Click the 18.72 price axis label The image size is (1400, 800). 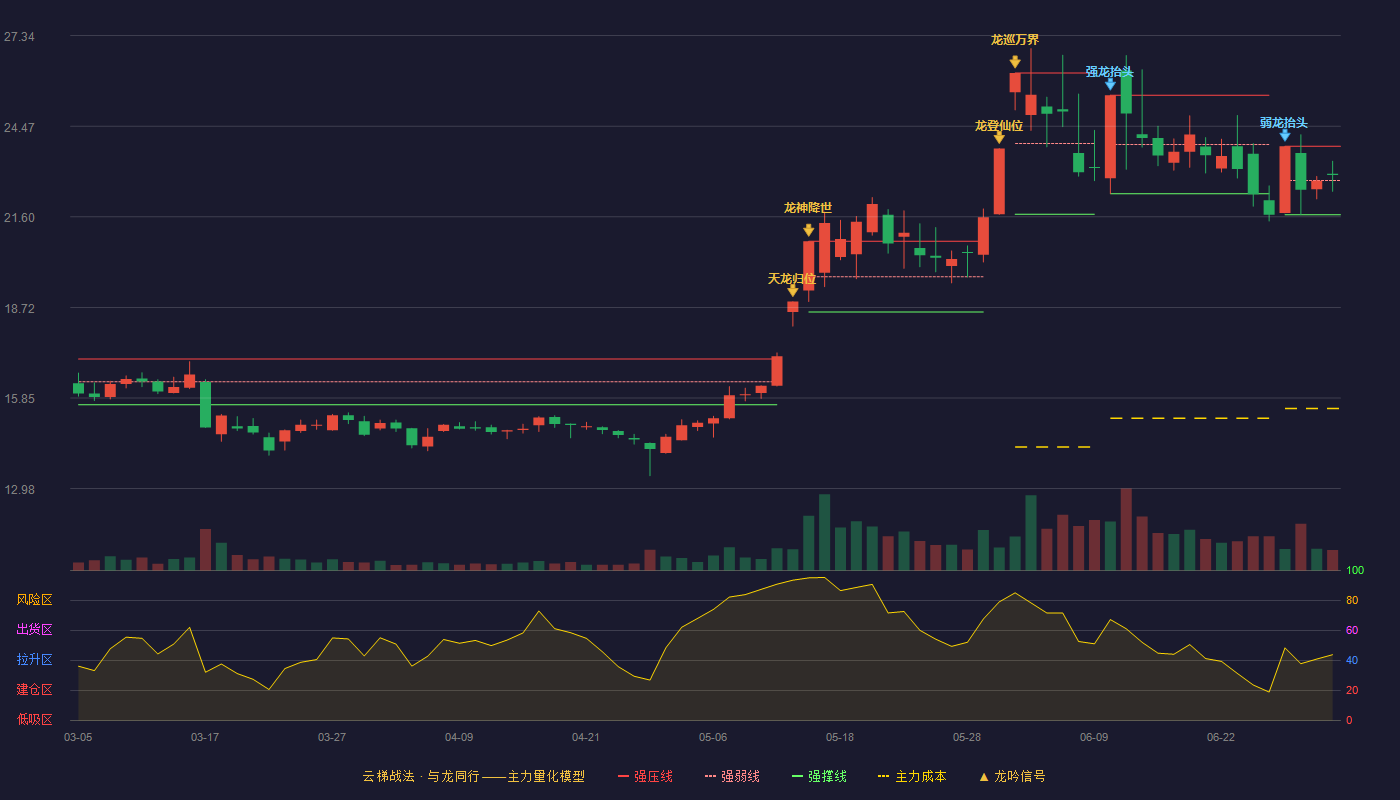19,309
